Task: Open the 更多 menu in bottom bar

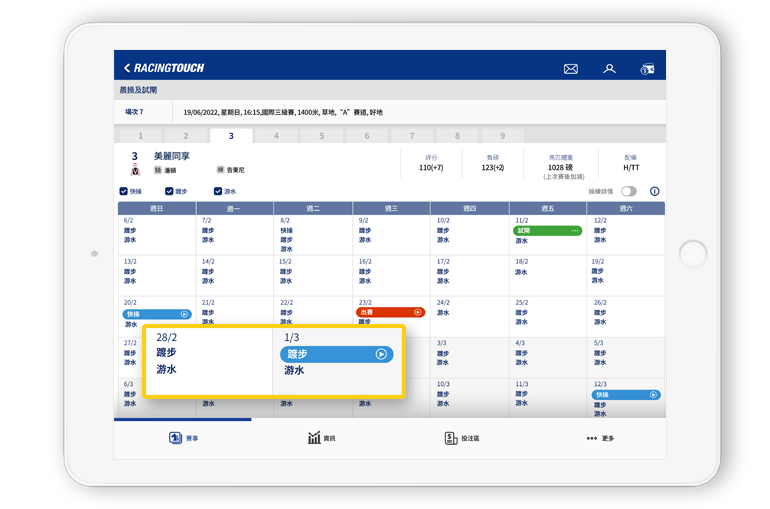Action: coord(601,438)
